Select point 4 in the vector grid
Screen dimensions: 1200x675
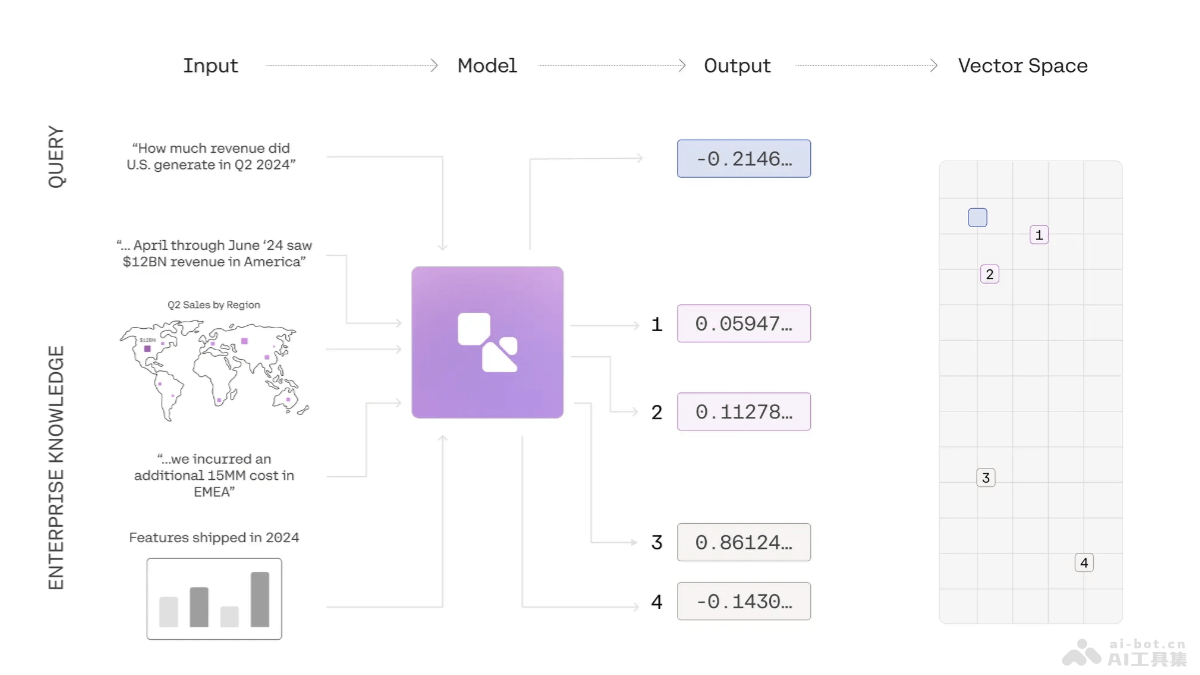(x=1084, y=562)
